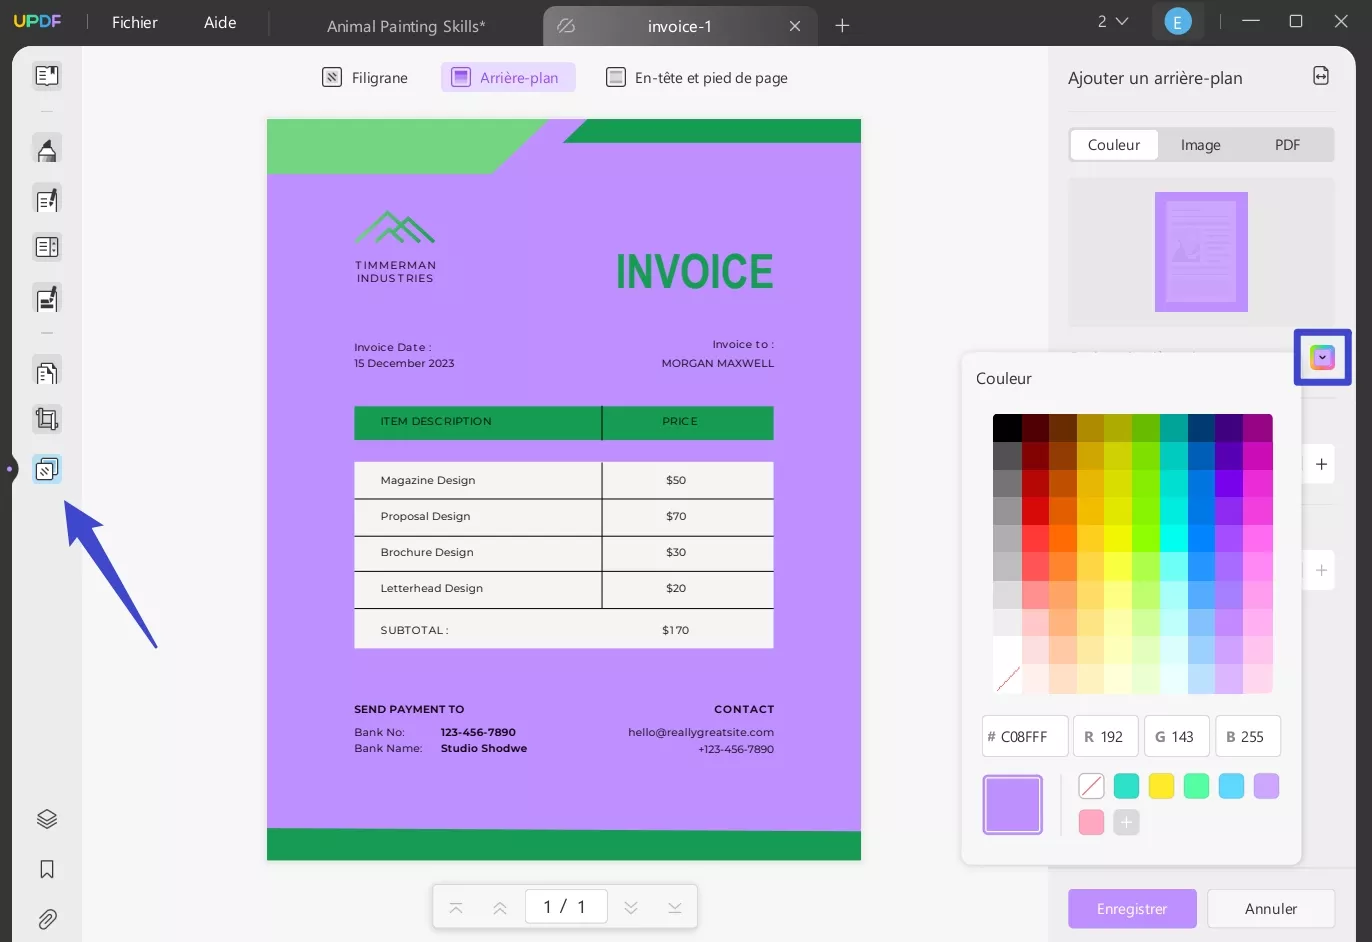Select the lavender preset swatch
The width and height of the screenshot is (1372, 942).
[1266, 786]
